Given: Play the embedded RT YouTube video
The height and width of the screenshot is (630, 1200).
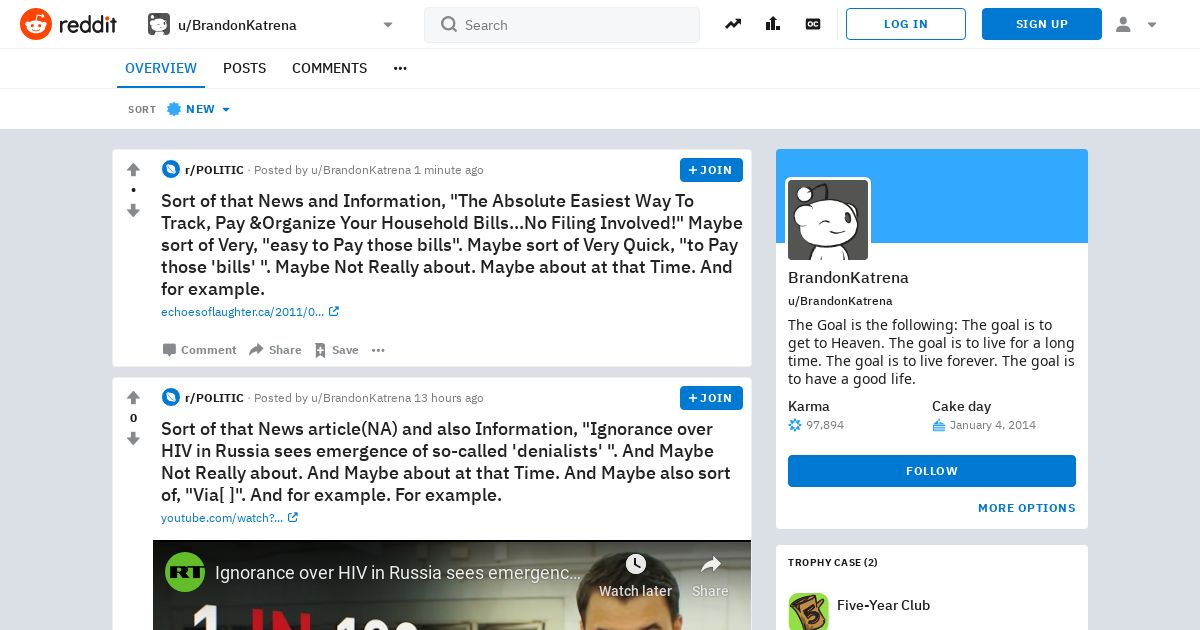Looking at the screenshot, I should click(452, 586).
